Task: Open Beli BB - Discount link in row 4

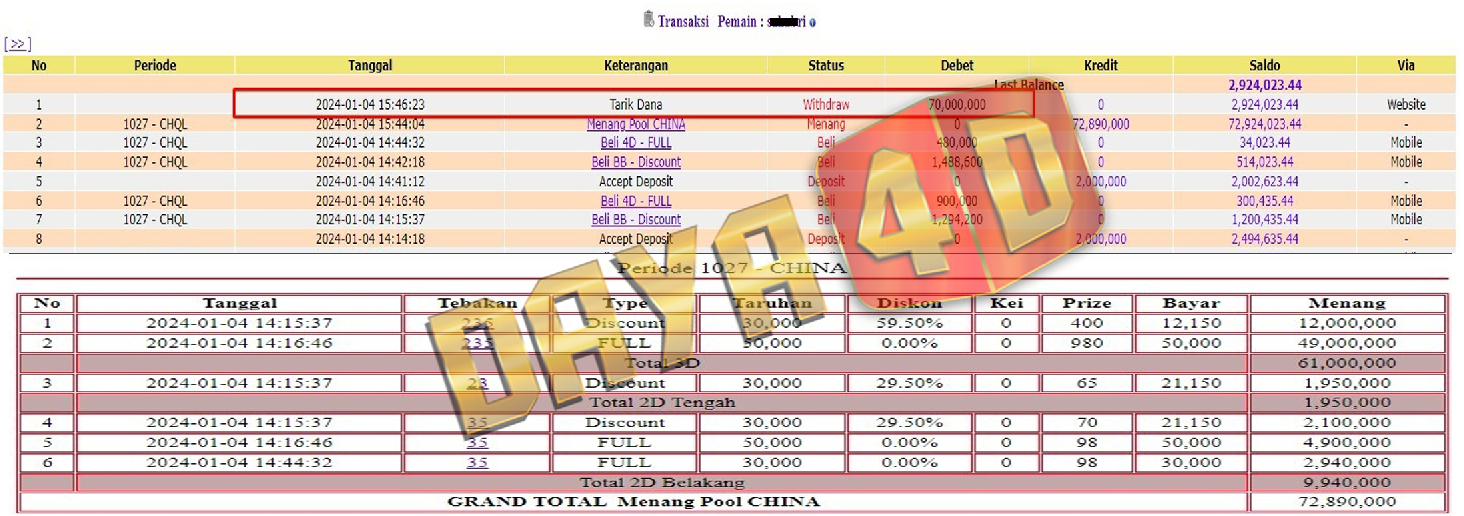Action: 636,162
